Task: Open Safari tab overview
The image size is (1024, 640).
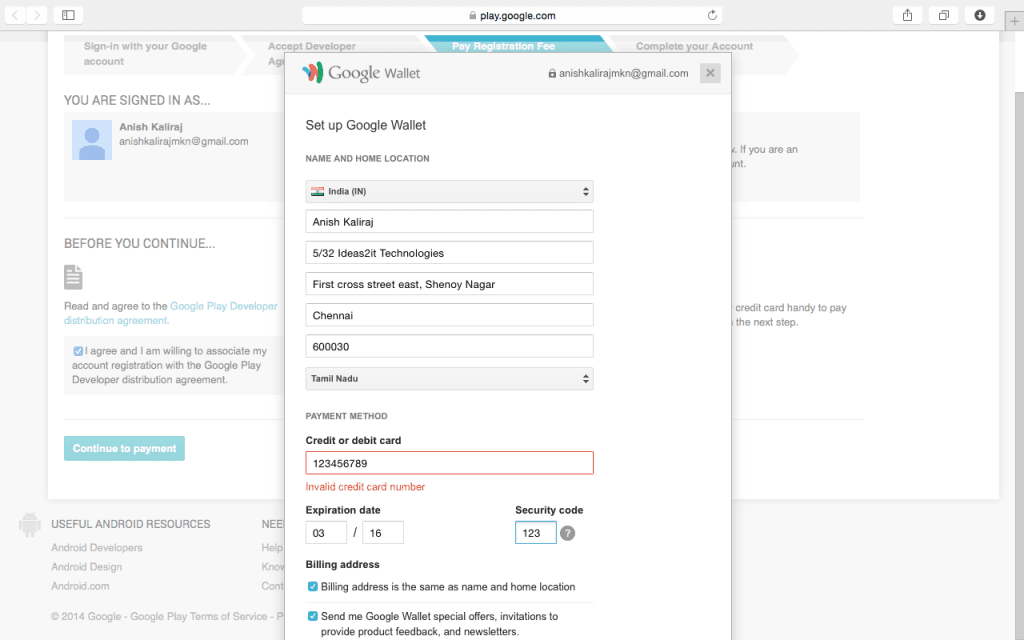Action: [x=944, y=15]
